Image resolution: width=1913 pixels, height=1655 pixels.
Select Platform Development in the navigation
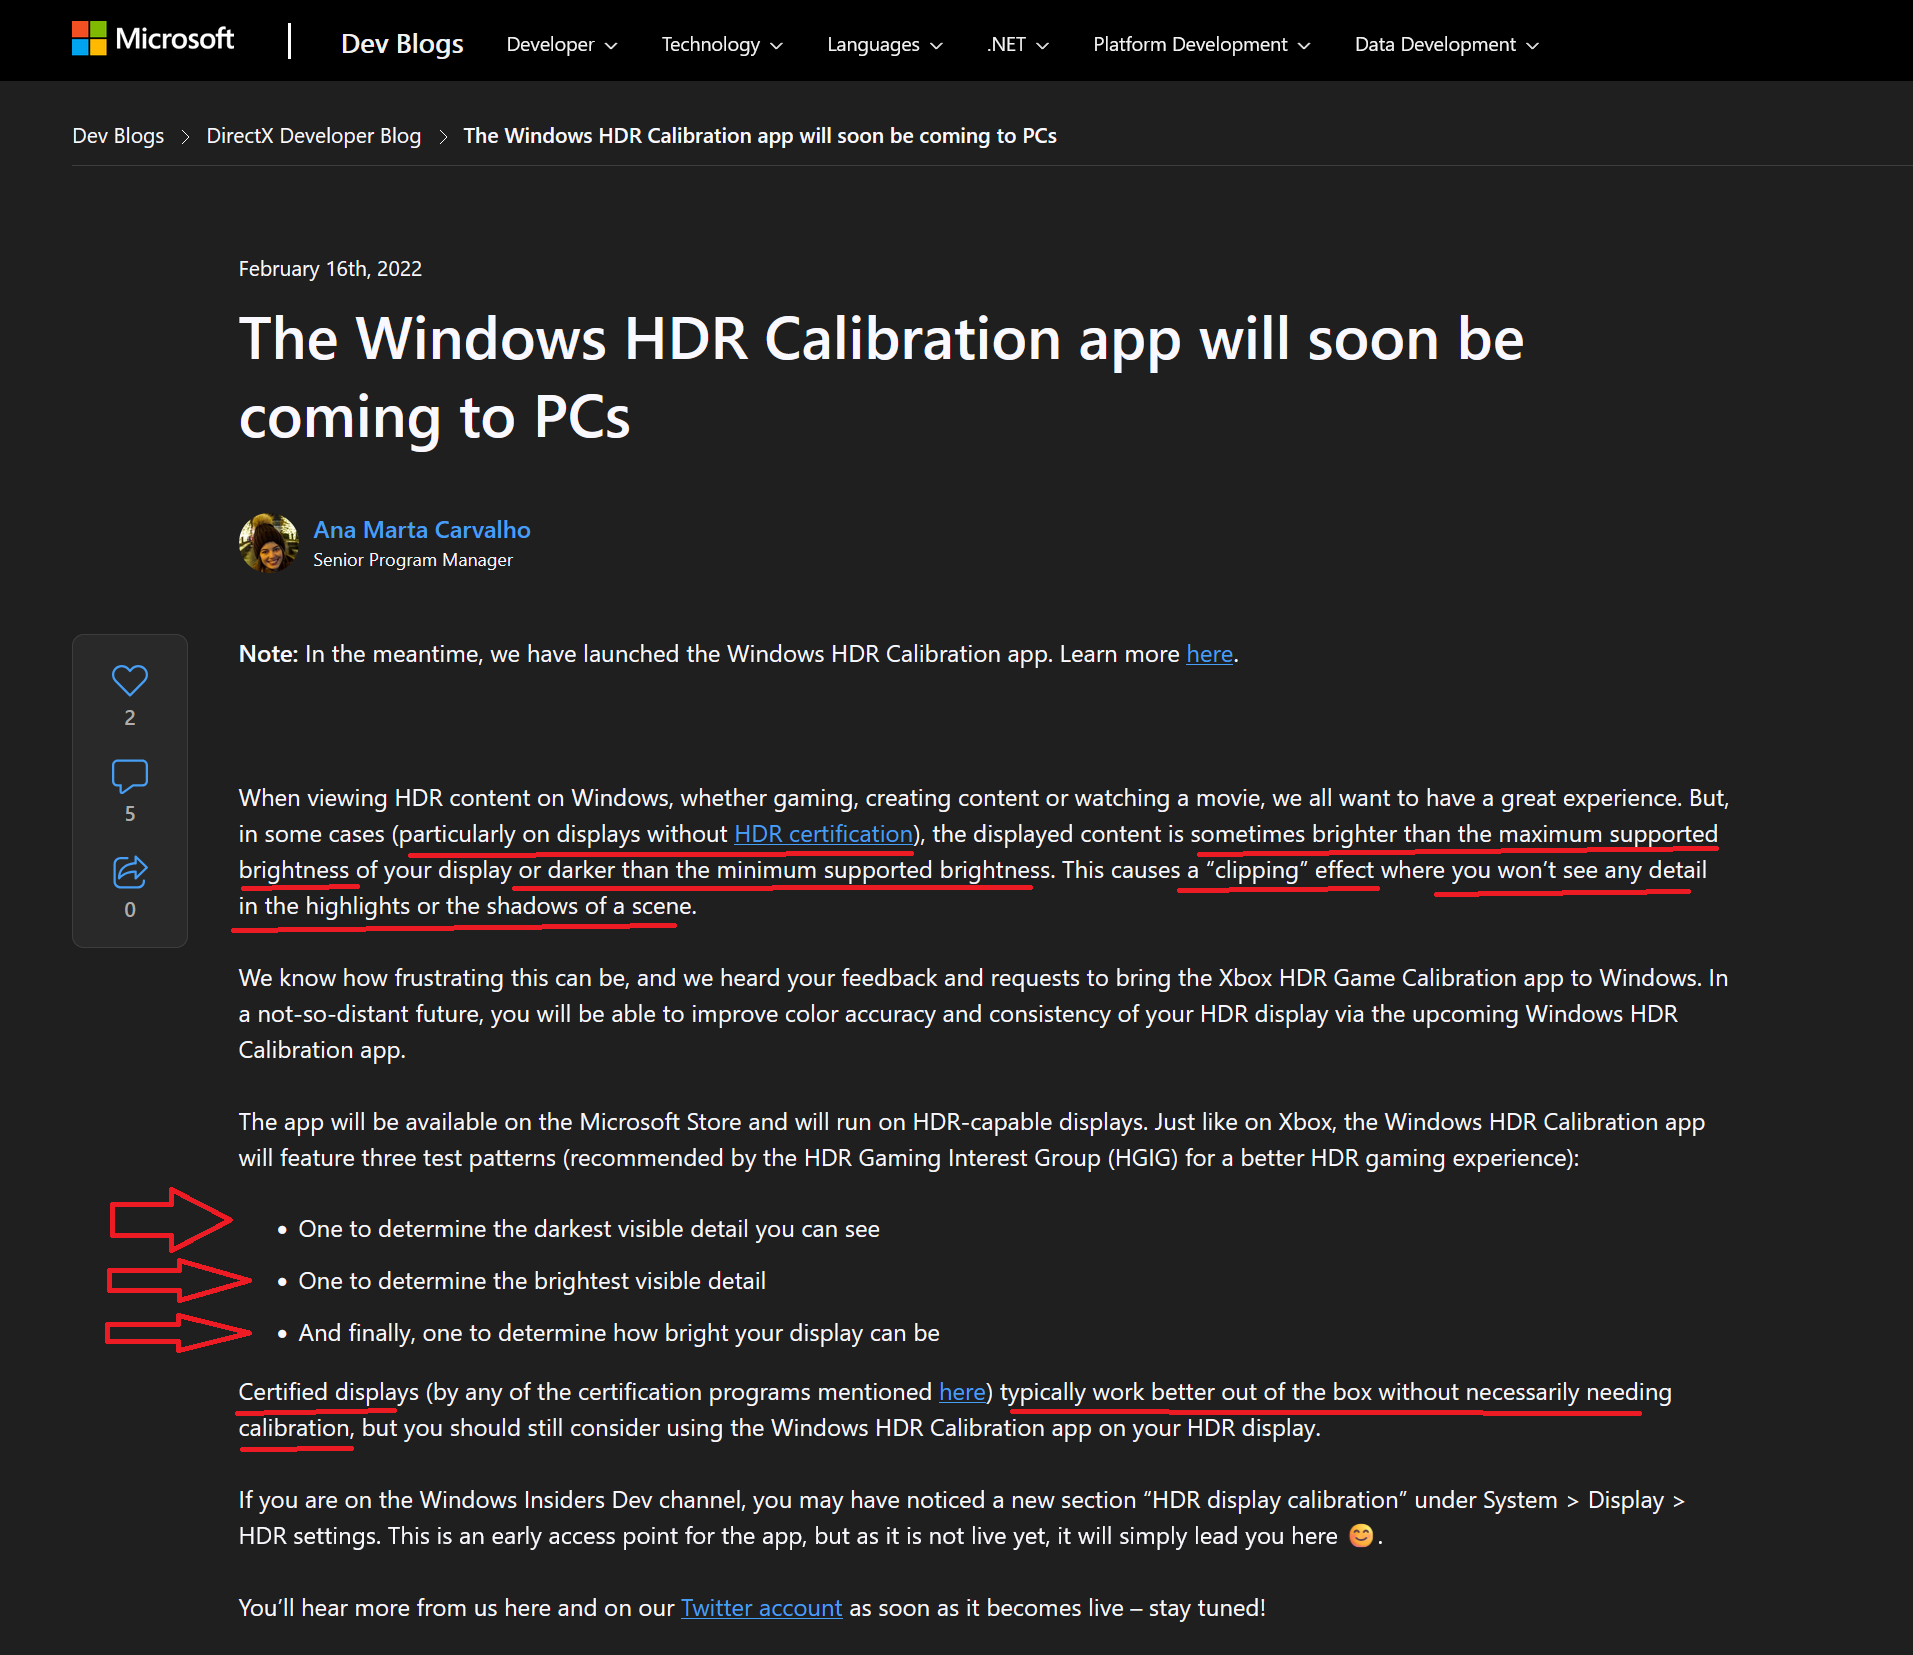coord(1199,44)
